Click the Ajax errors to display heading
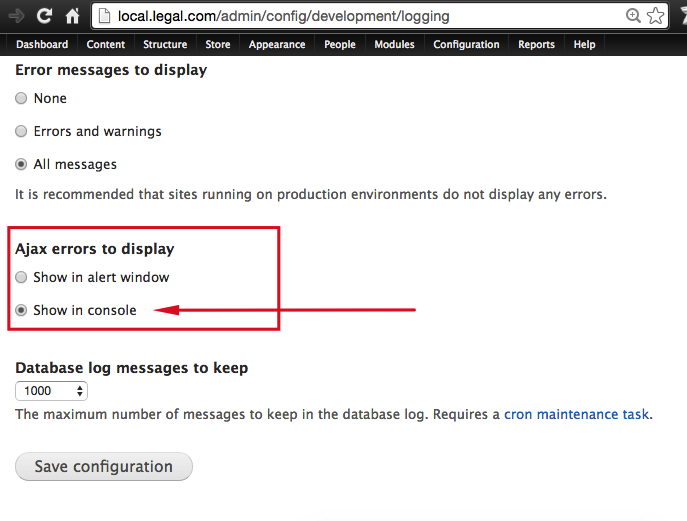 pyautogui.click(x=95, y=249)
